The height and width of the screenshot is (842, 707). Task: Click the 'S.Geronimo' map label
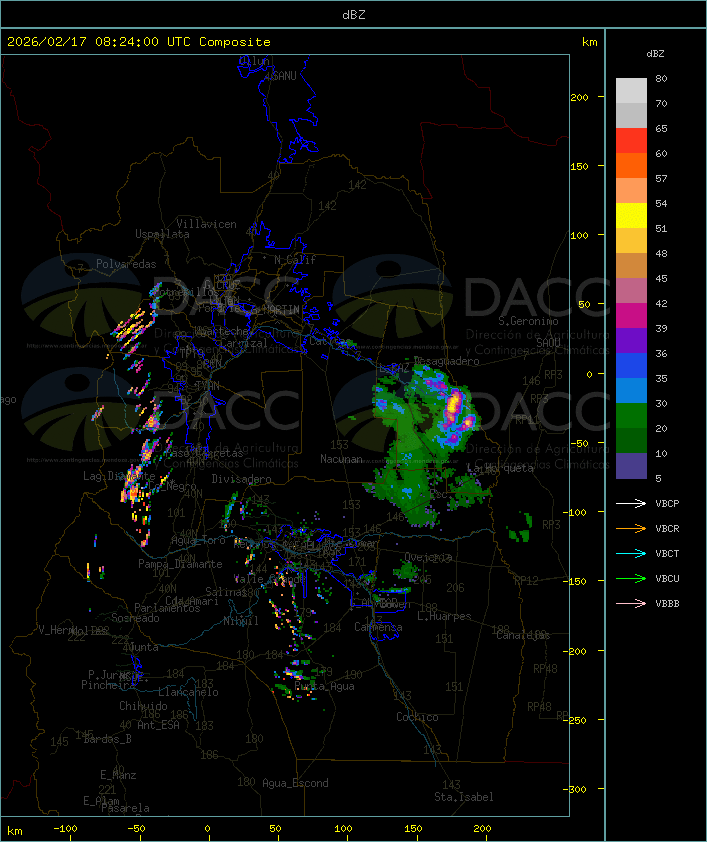(528, 321)
